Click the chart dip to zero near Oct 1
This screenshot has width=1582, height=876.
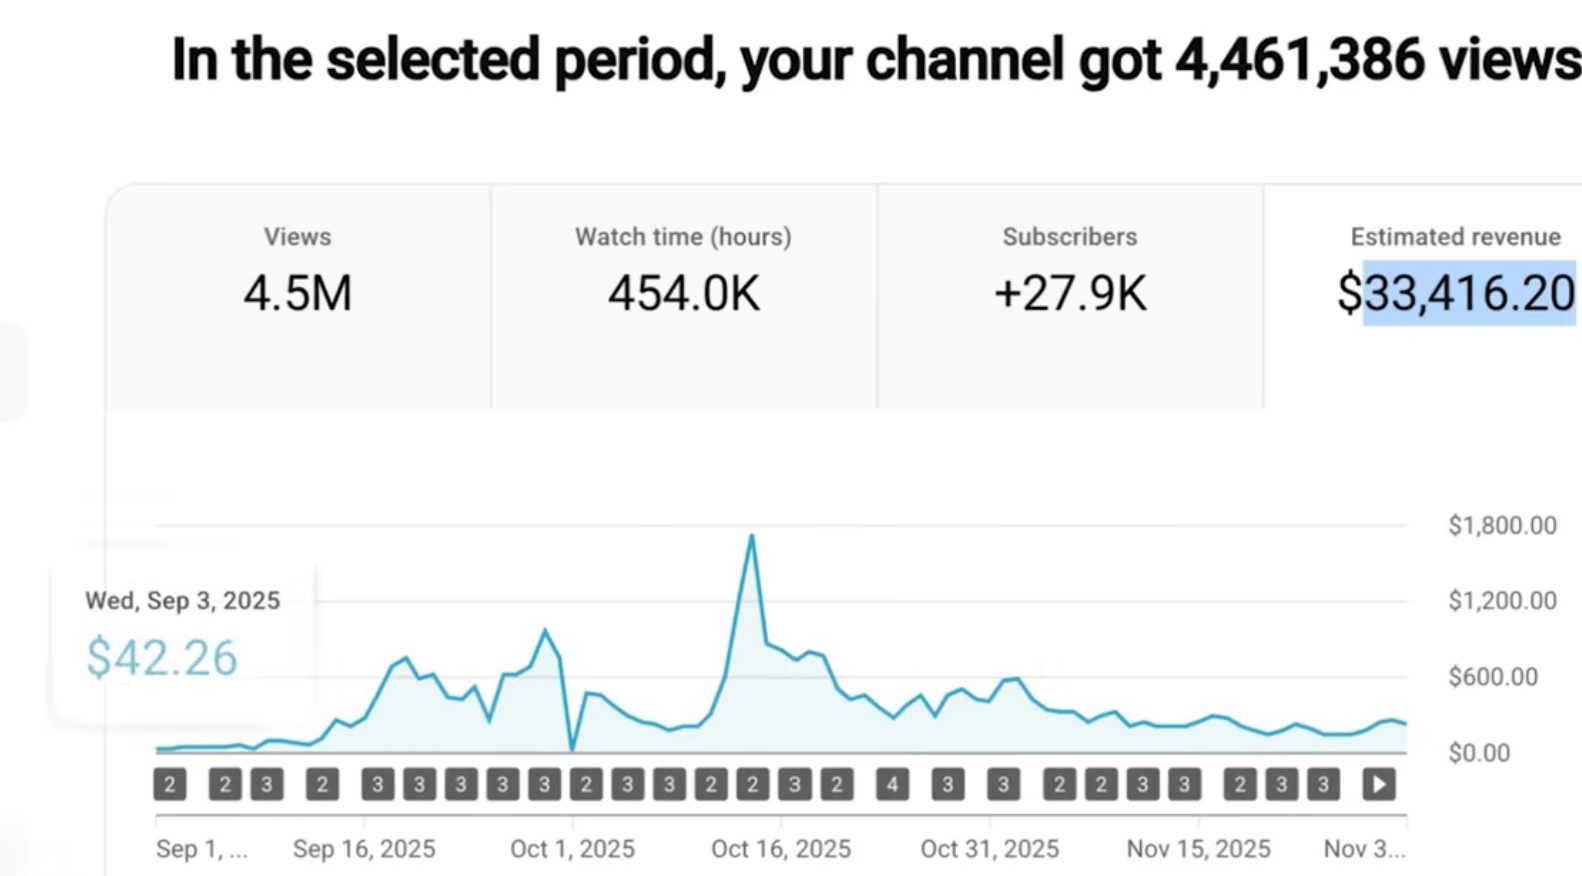(572, 748)
